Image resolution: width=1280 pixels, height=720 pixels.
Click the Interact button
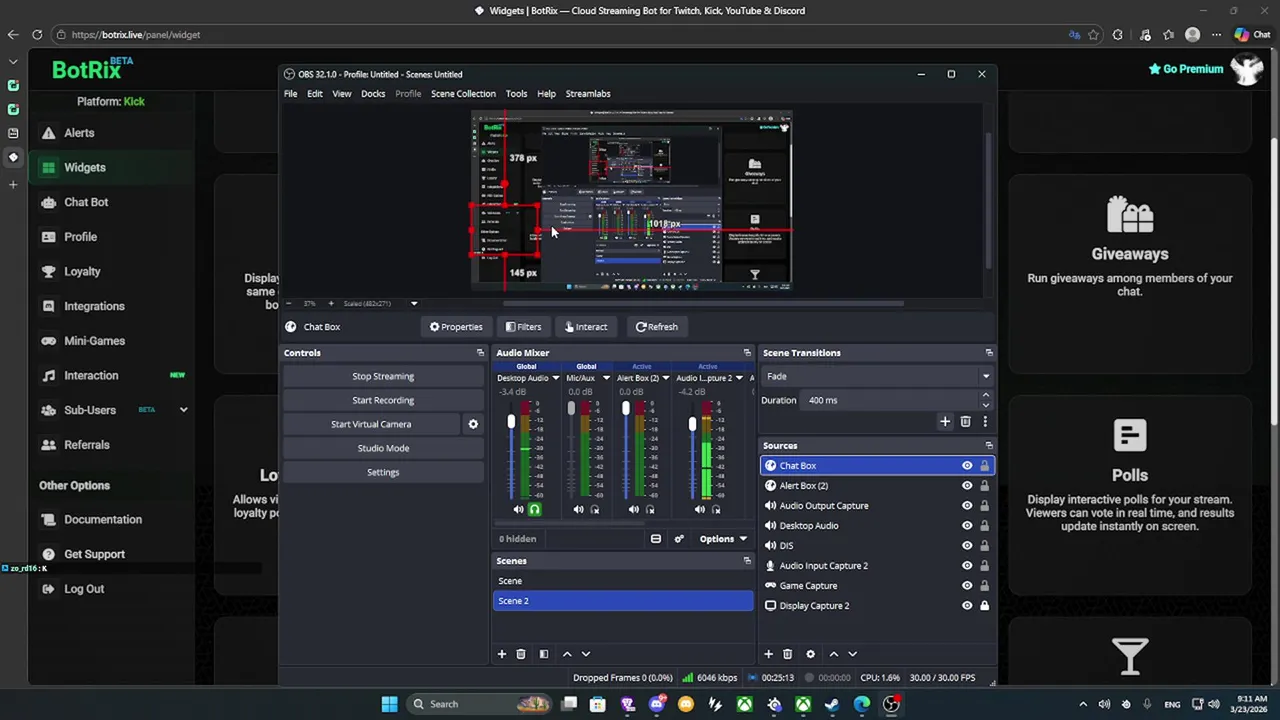coord(585,327)
